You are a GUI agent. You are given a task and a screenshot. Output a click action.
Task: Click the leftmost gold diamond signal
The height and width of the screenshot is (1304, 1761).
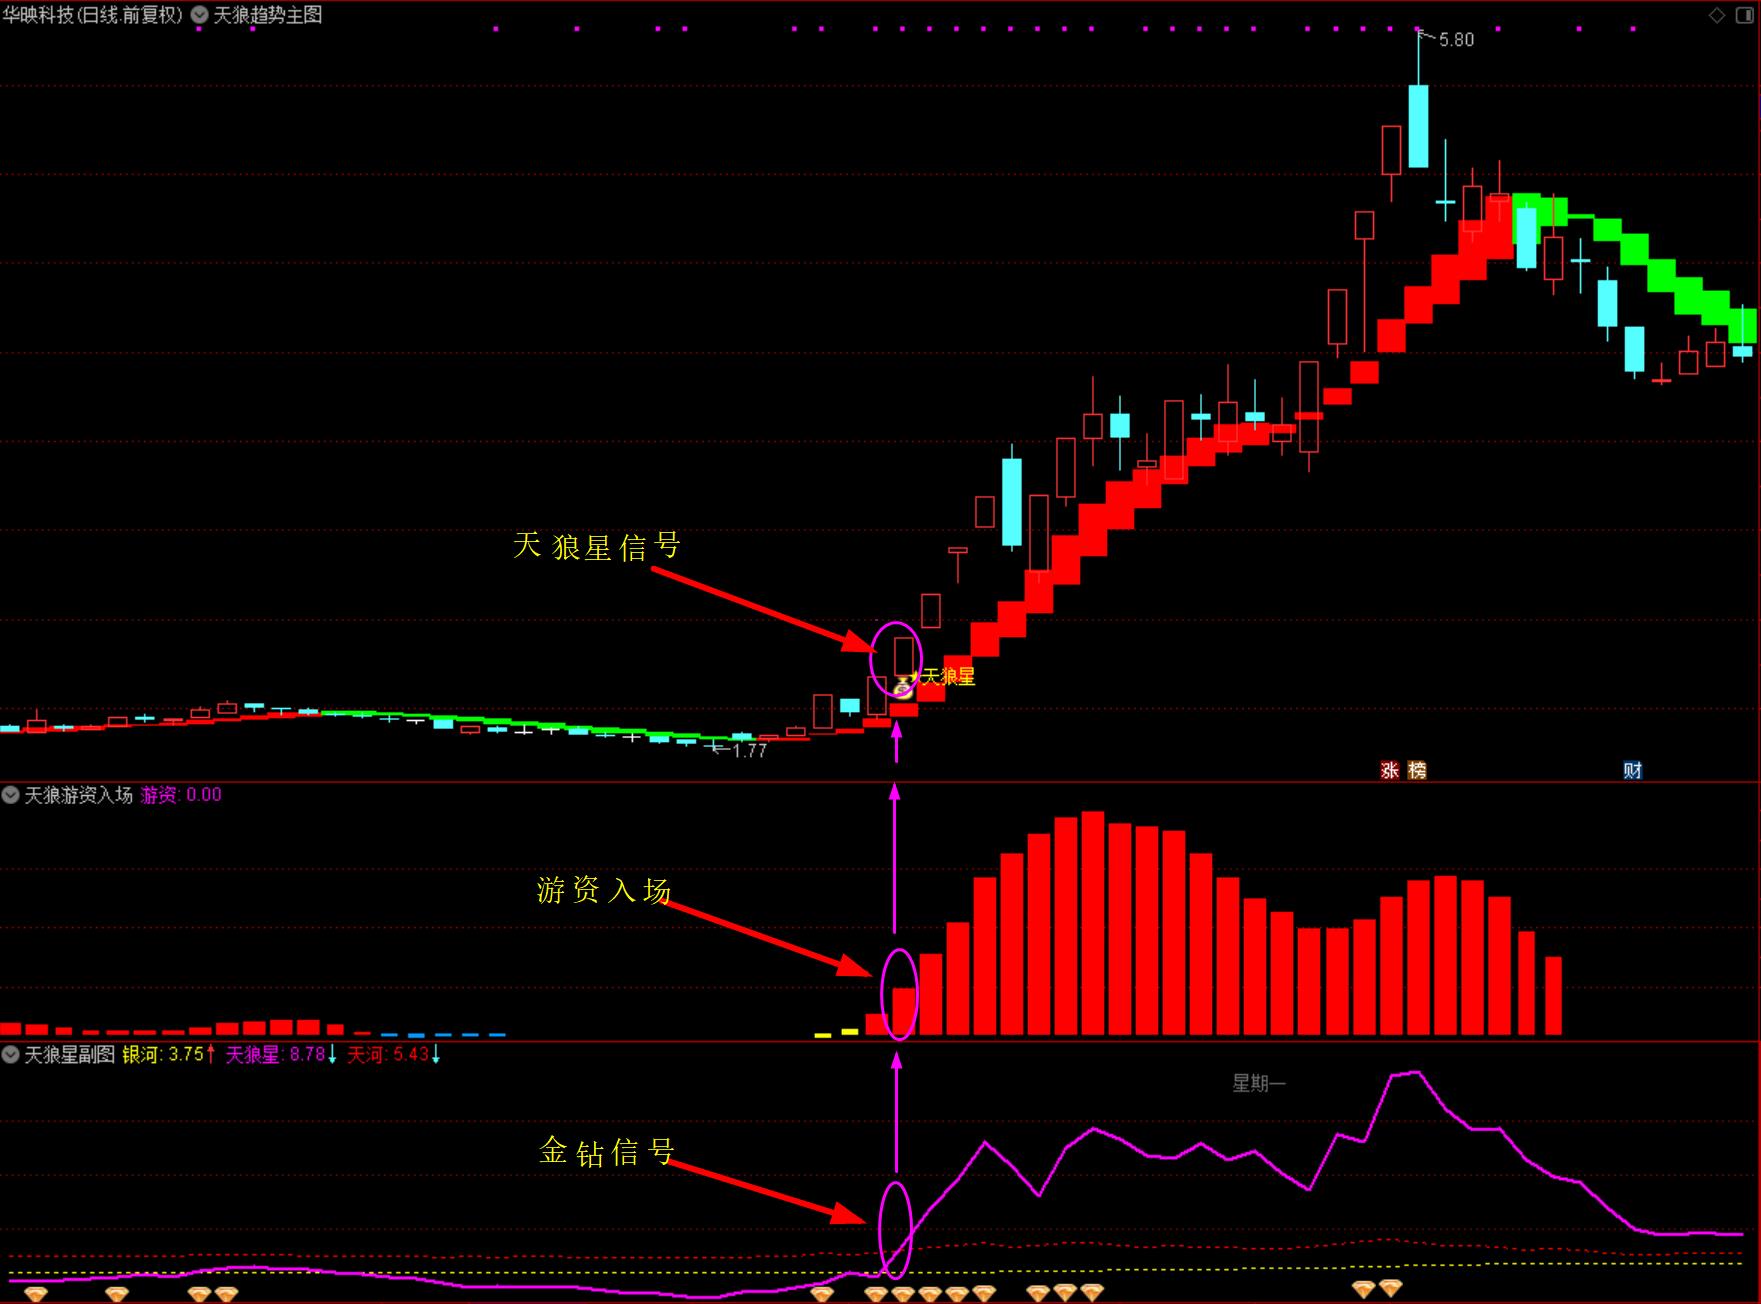(x=36, y=1294)
